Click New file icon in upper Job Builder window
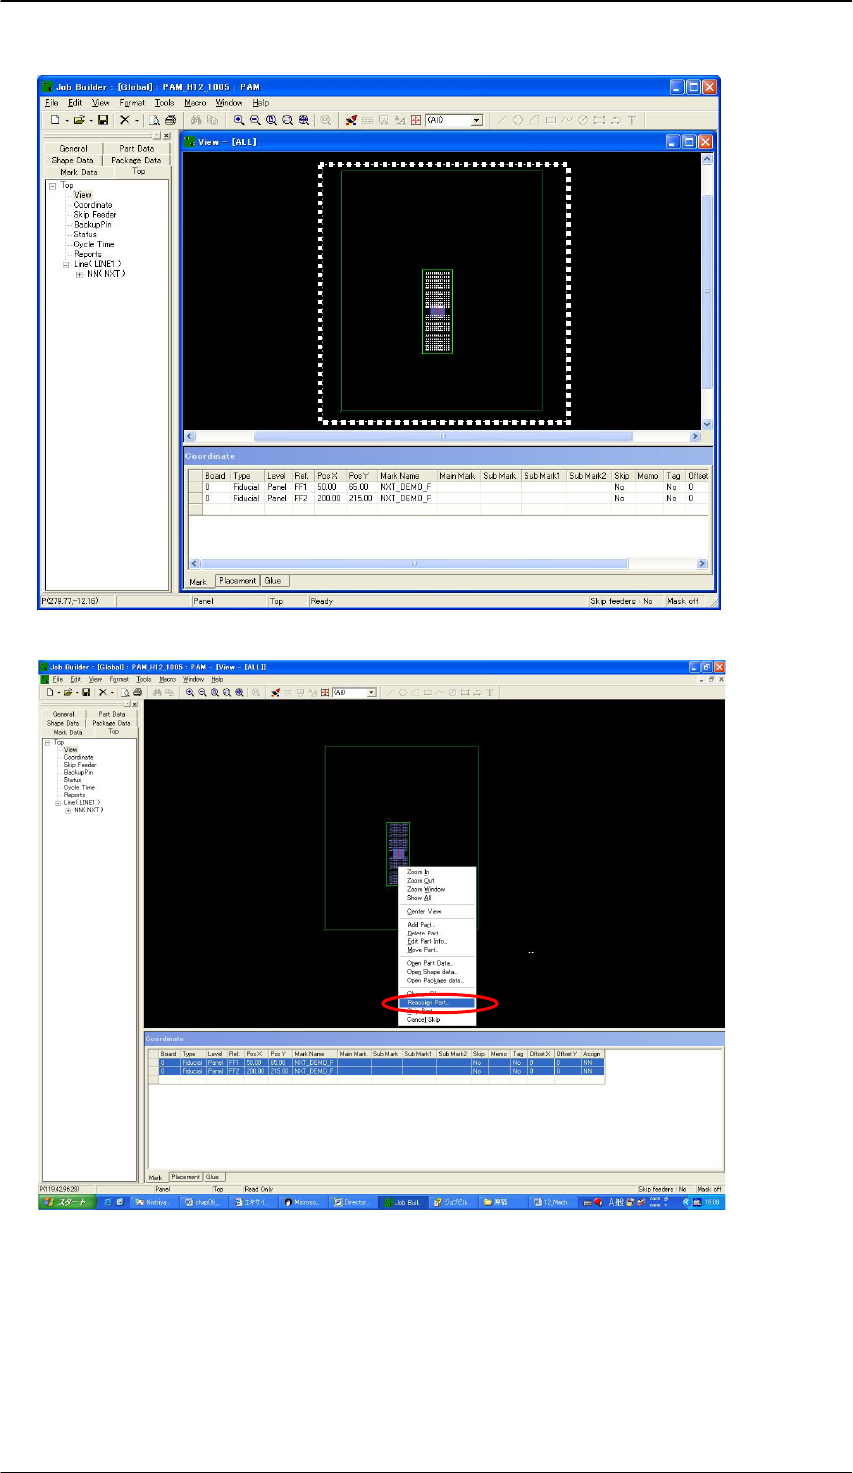853x1473 pixels. [x=55, y=120]
